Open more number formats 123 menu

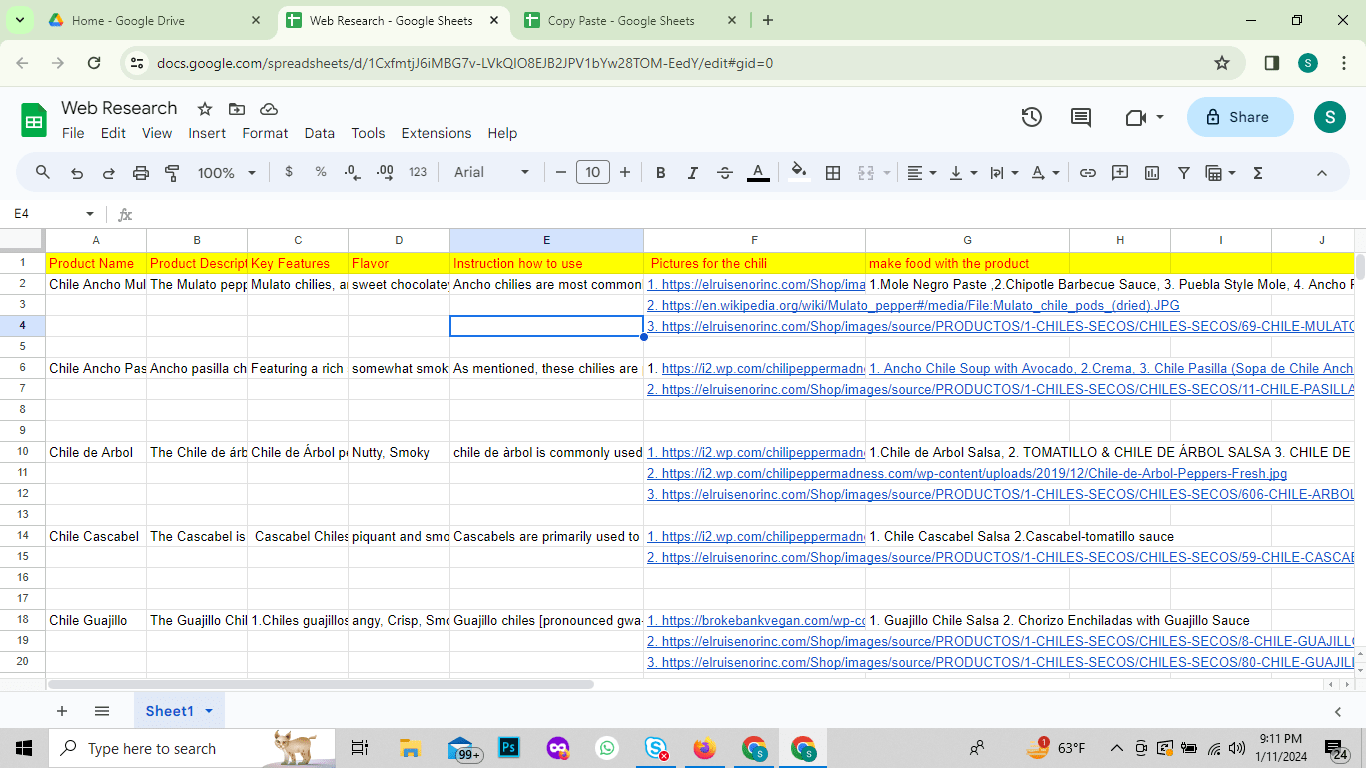click(x=418, y=172)
